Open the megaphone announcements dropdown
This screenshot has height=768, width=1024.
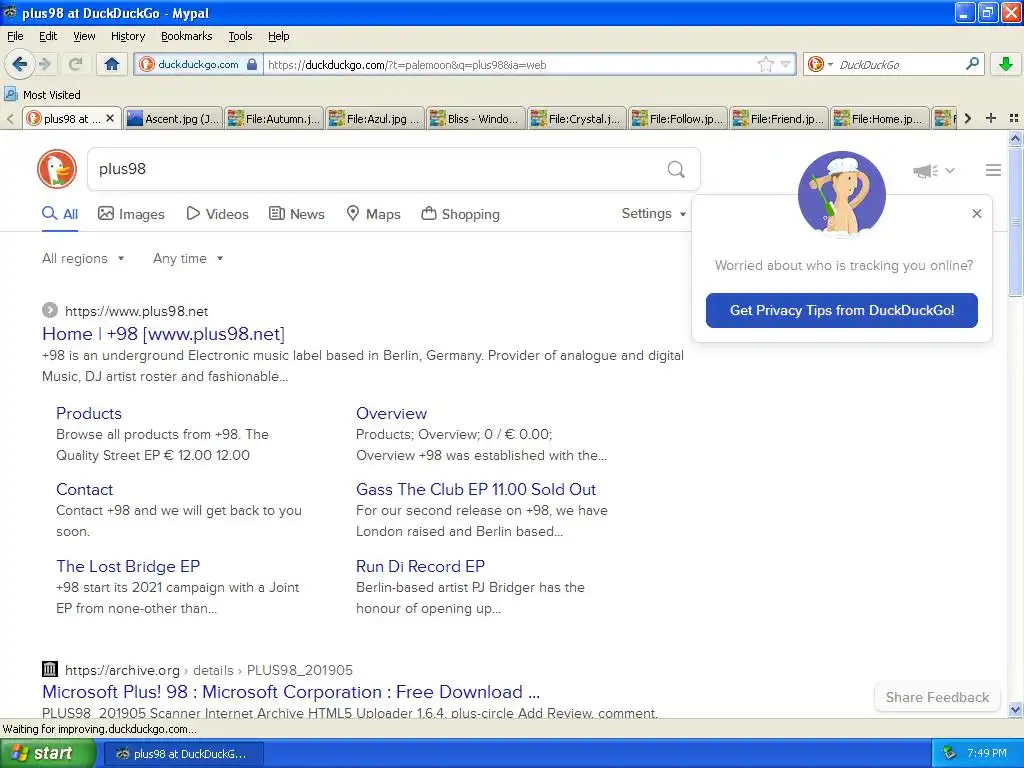(x=934, y=170)
